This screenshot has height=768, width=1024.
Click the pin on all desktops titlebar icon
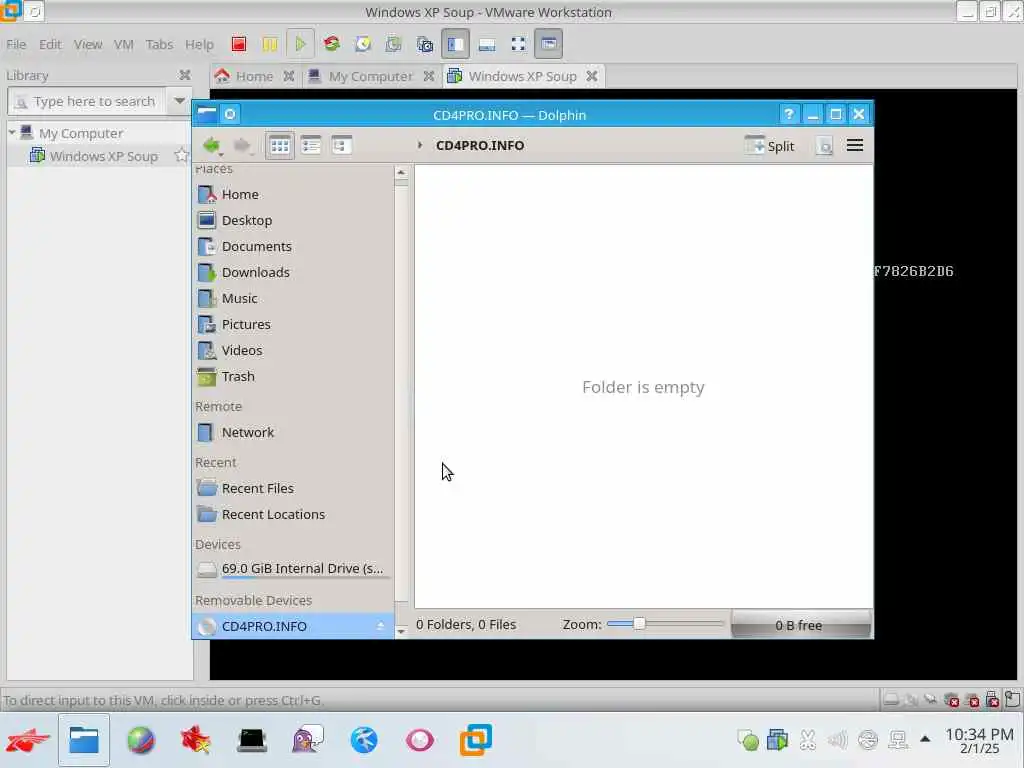(x=230, y=114)
